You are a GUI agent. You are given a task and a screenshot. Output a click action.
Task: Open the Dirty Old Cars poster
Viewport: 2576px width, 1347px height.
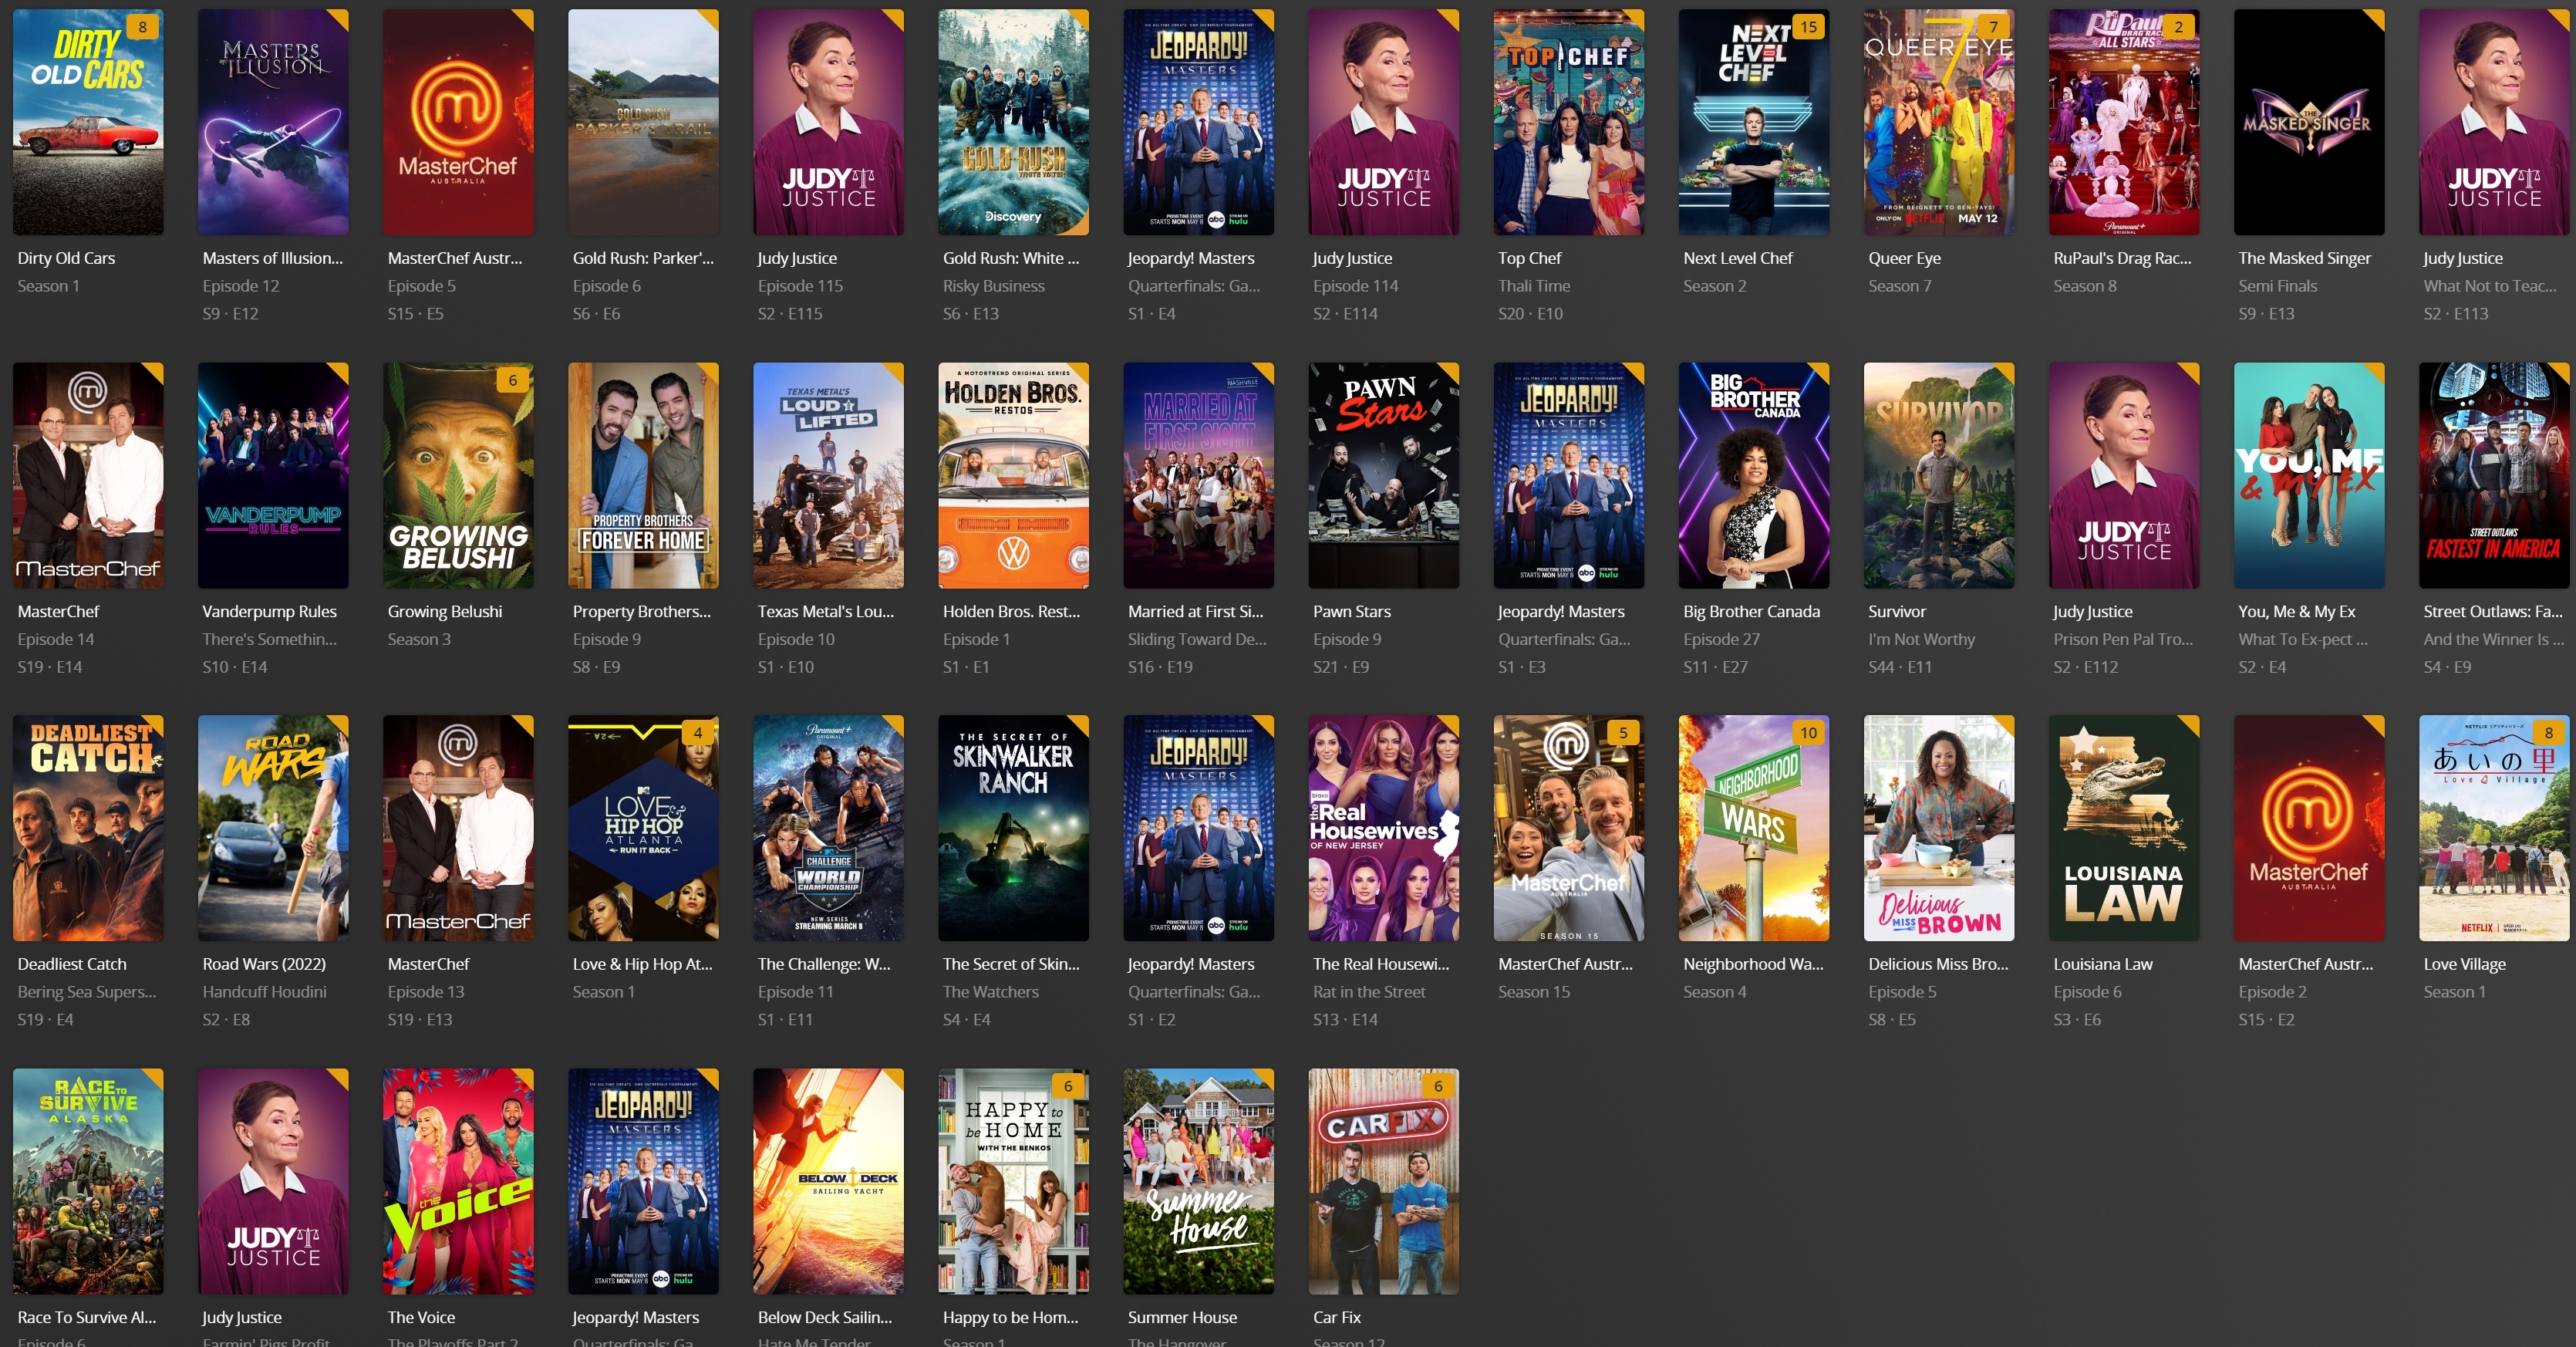(x=88, y=122)
